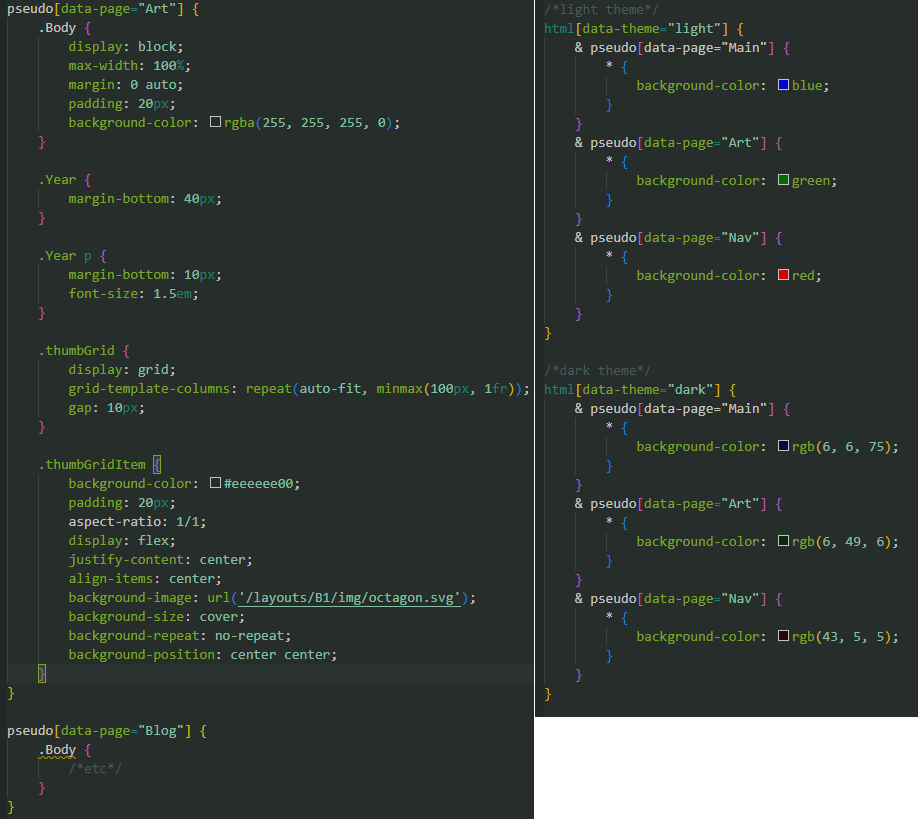This screenshot has height=819, width=919.
Task: Click the 'align-items: center;' line
Action: tap(145, 579)
